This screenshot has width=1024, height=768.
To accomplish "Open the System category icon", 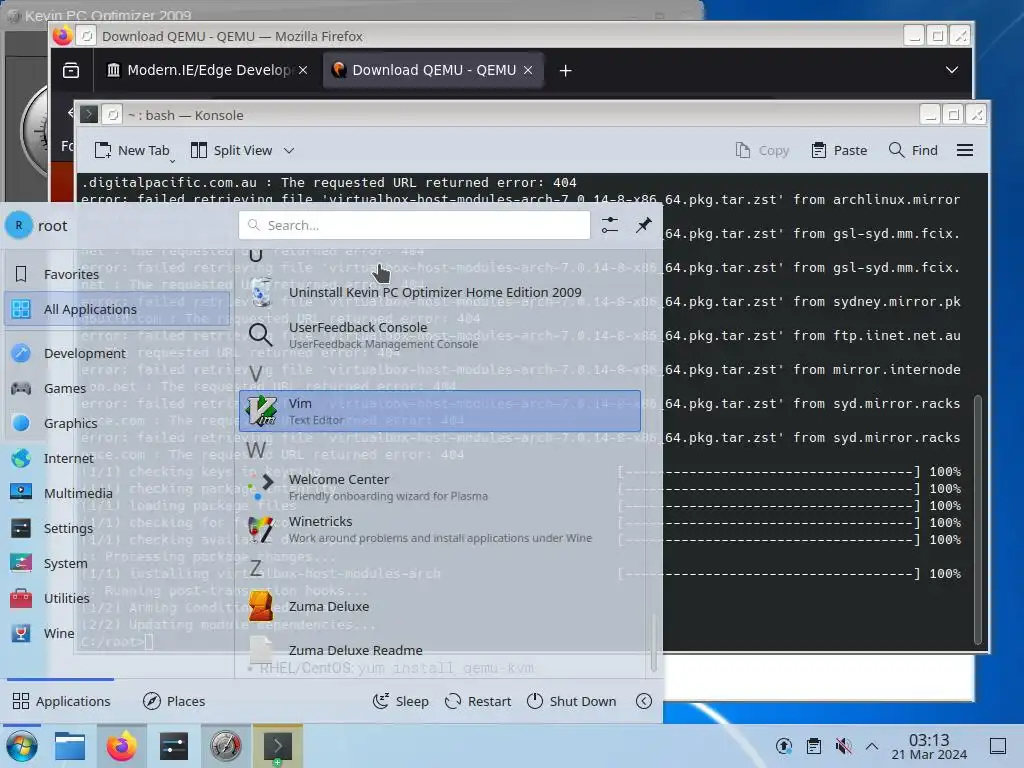I will click(21, 563).
